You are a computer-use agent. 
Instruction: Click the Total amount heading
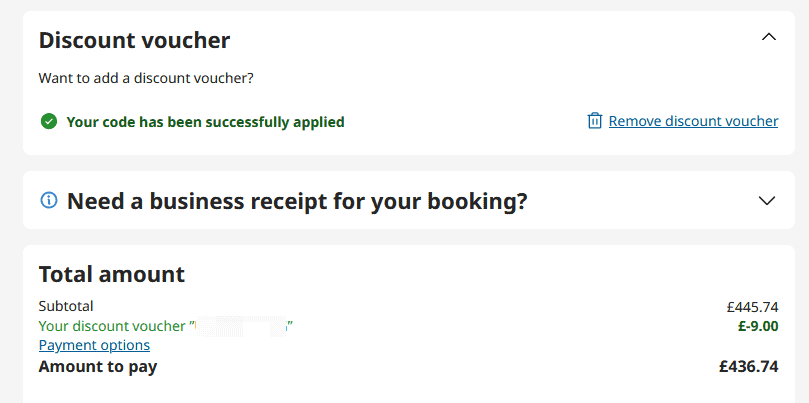pos(111,275)
